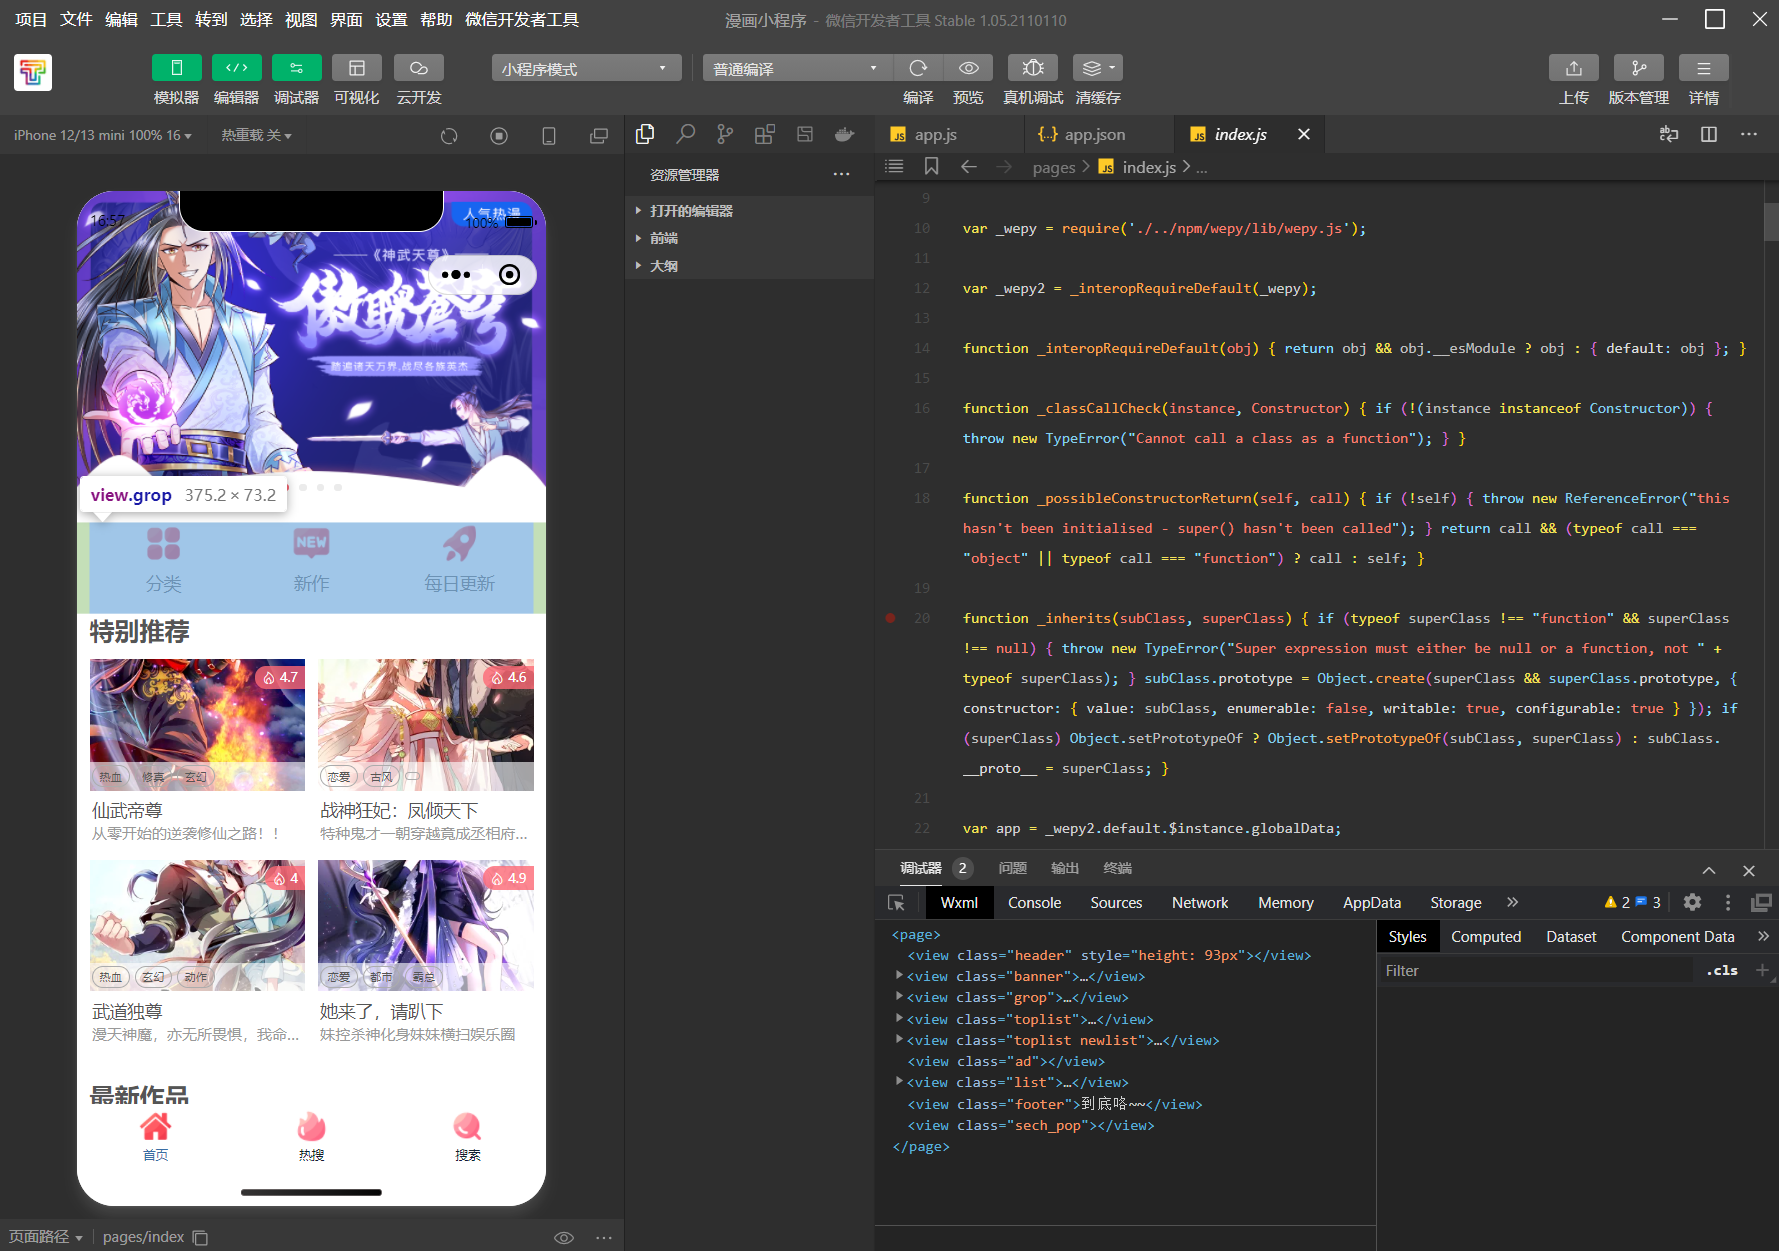Open the Docker whale sidebar icon
Screen dimensions: 1779x1251
[845, 134]
